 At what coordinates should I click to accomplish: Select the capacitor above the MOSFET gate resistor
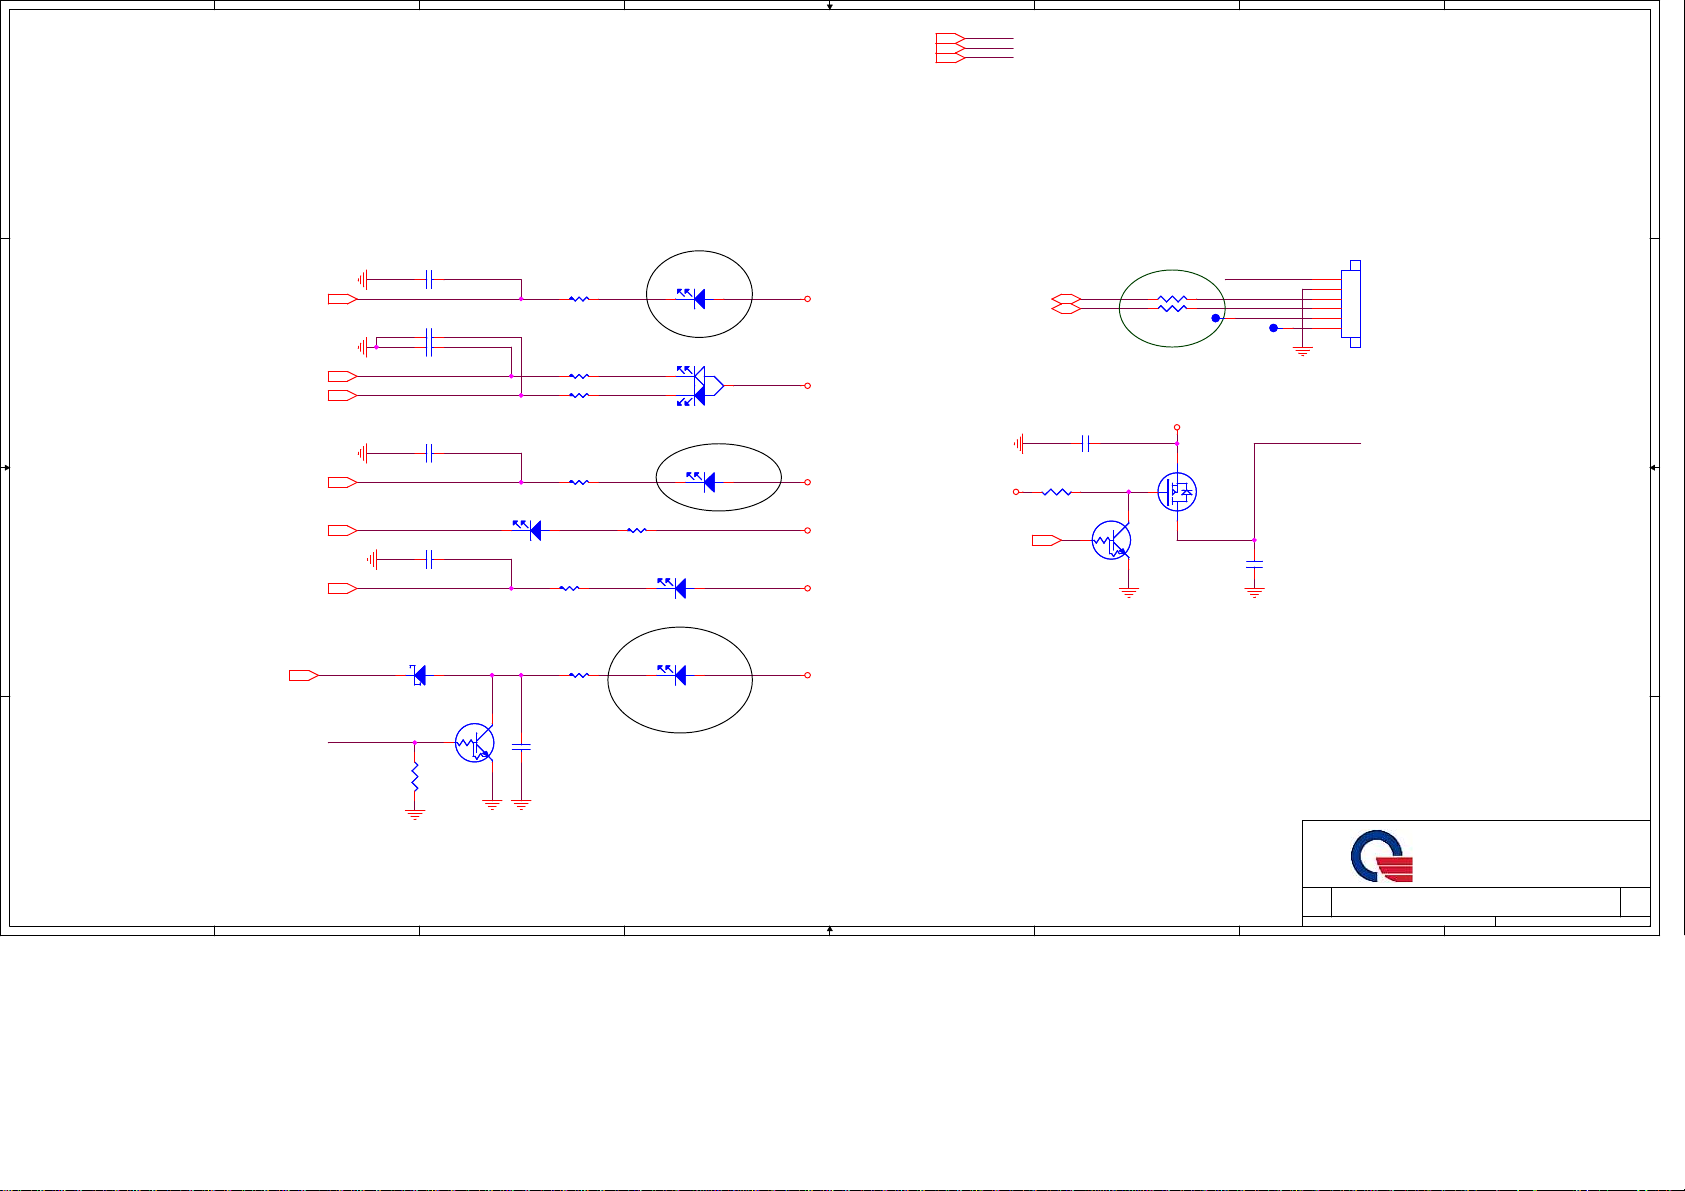[1086, 443]
